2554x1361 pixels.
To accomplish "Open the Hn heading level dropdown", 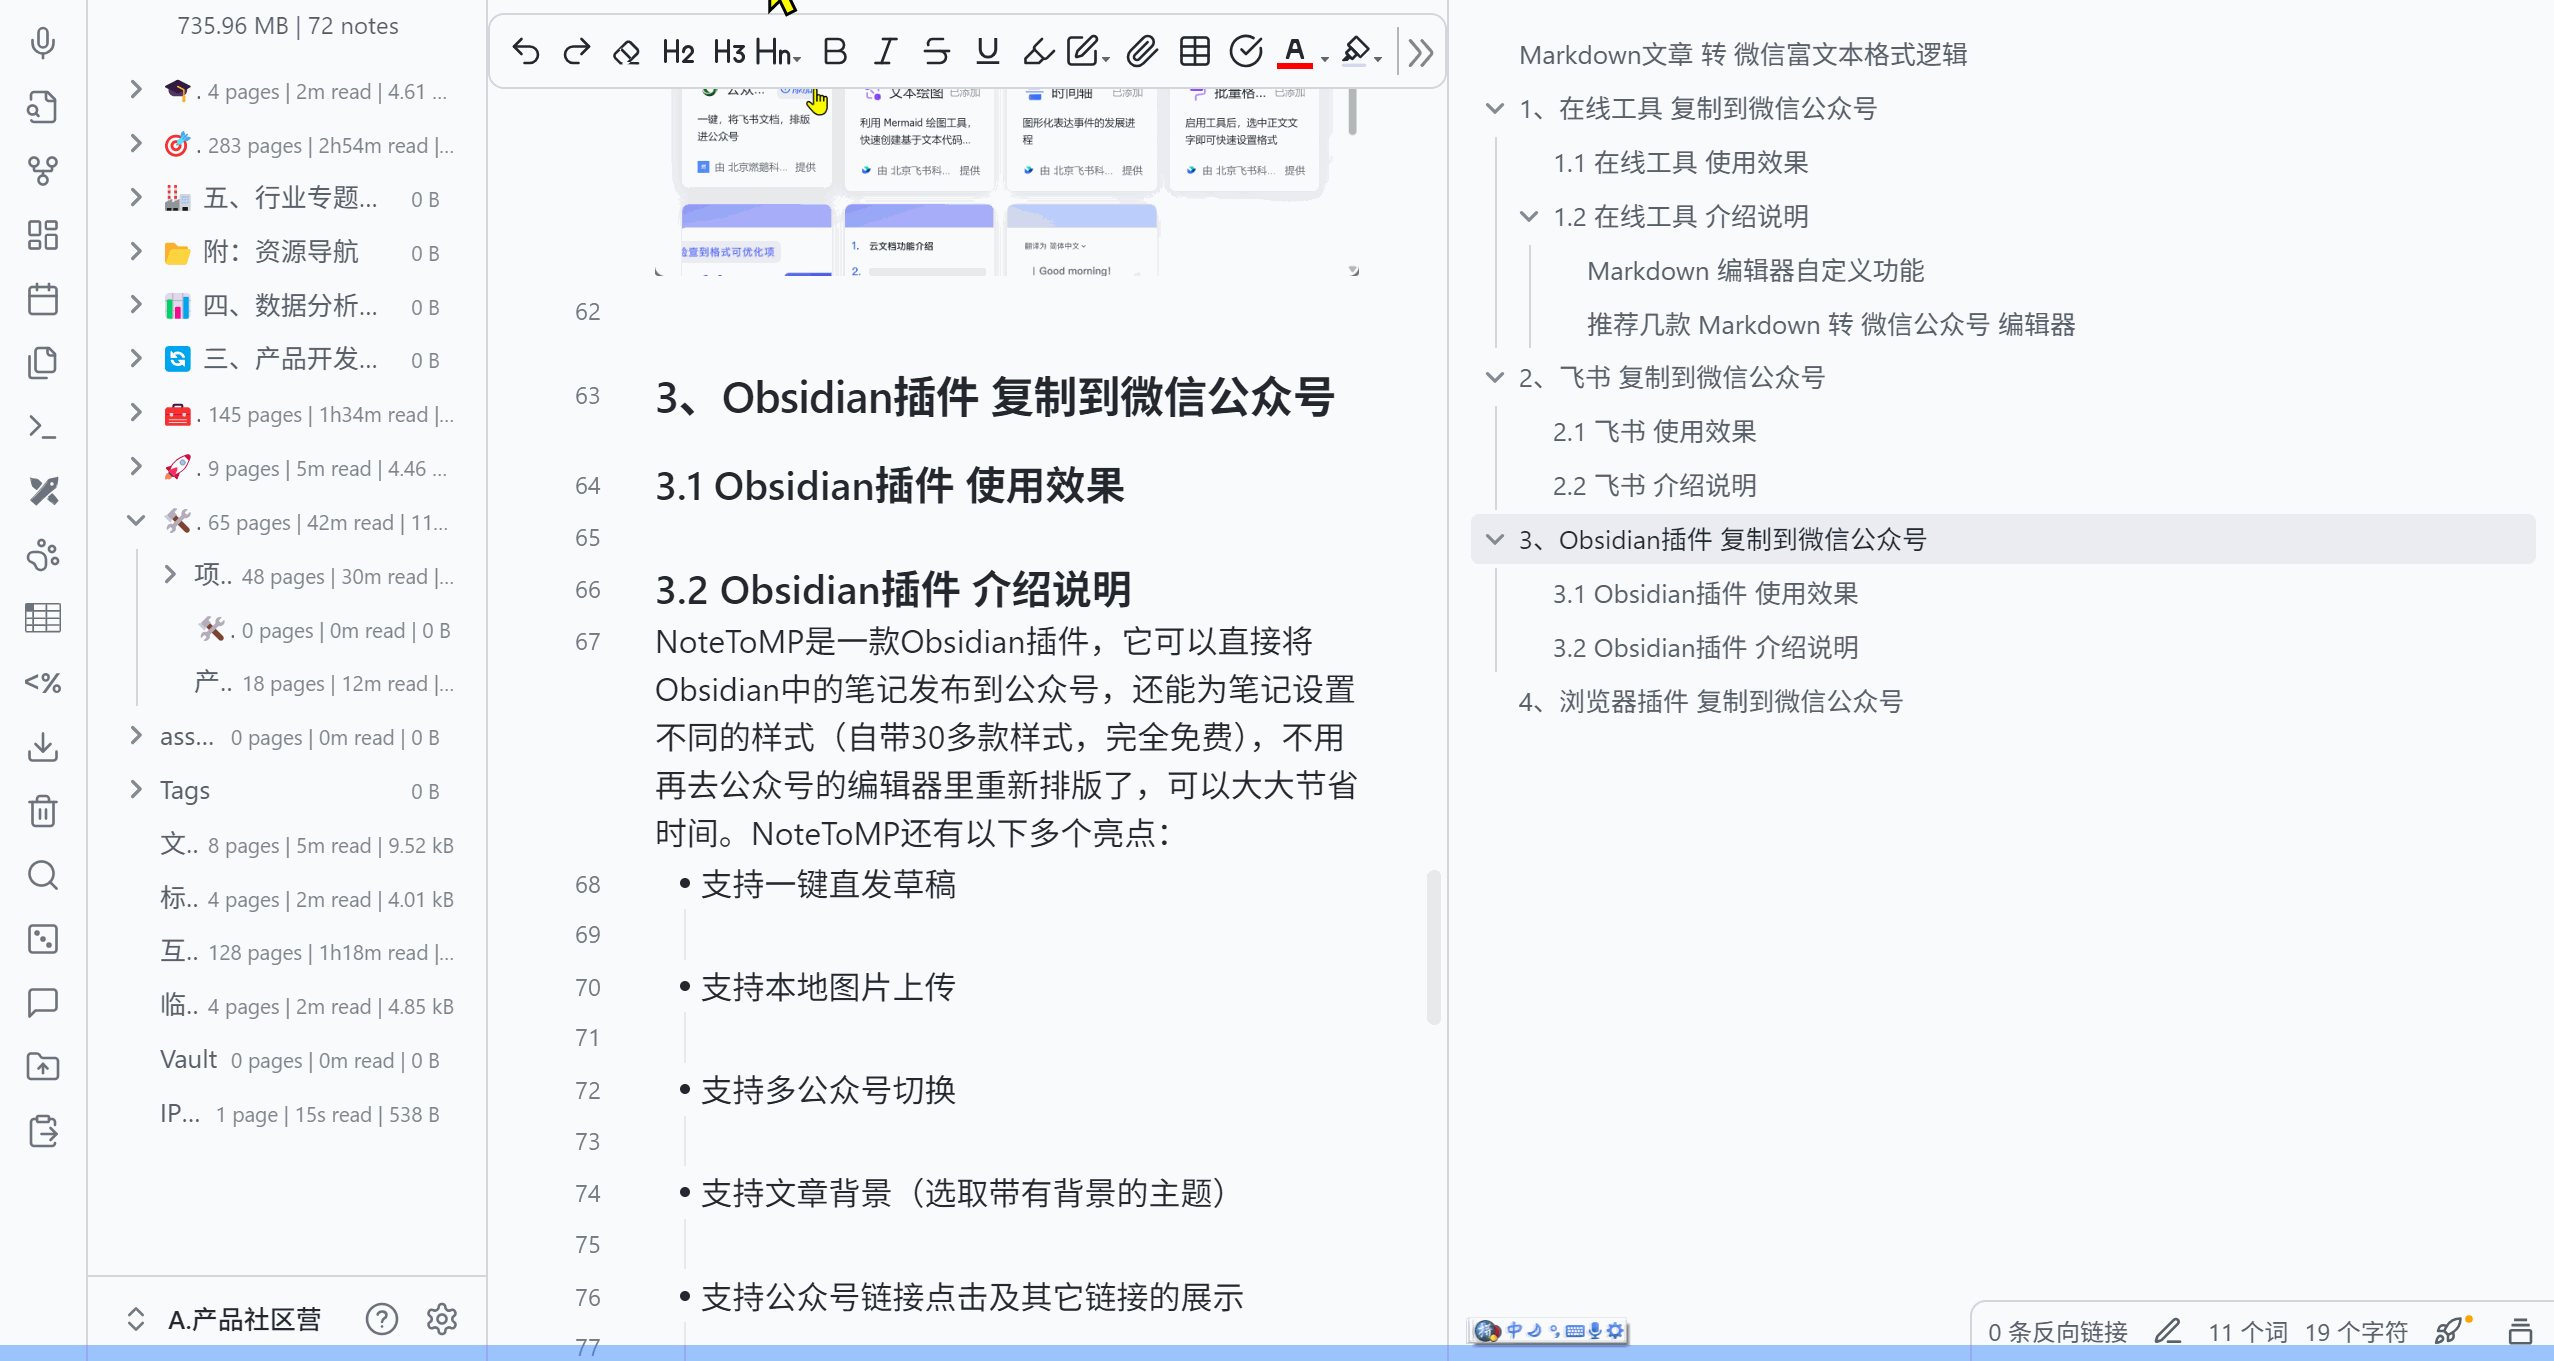I will 778,51.
